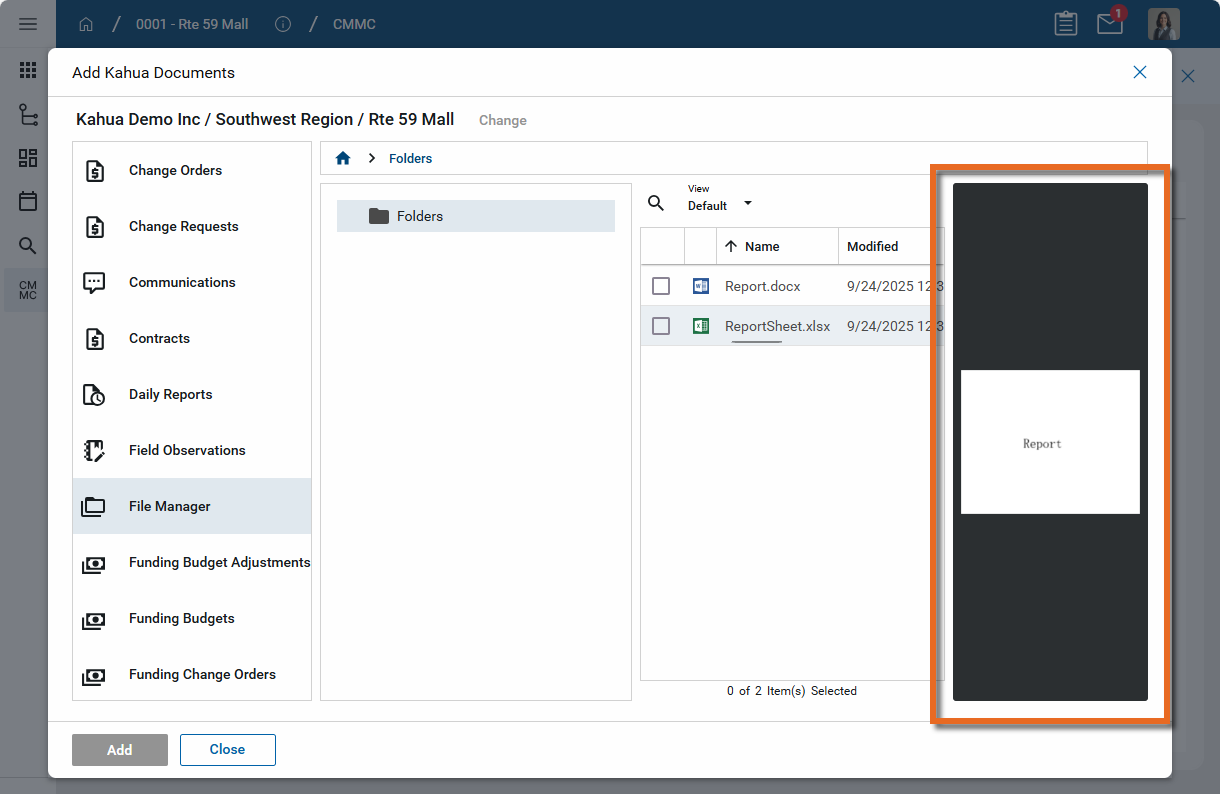The image size is (1220, 794).
Task: Click the user profile avatar
Action: (x=1163, y=24)
